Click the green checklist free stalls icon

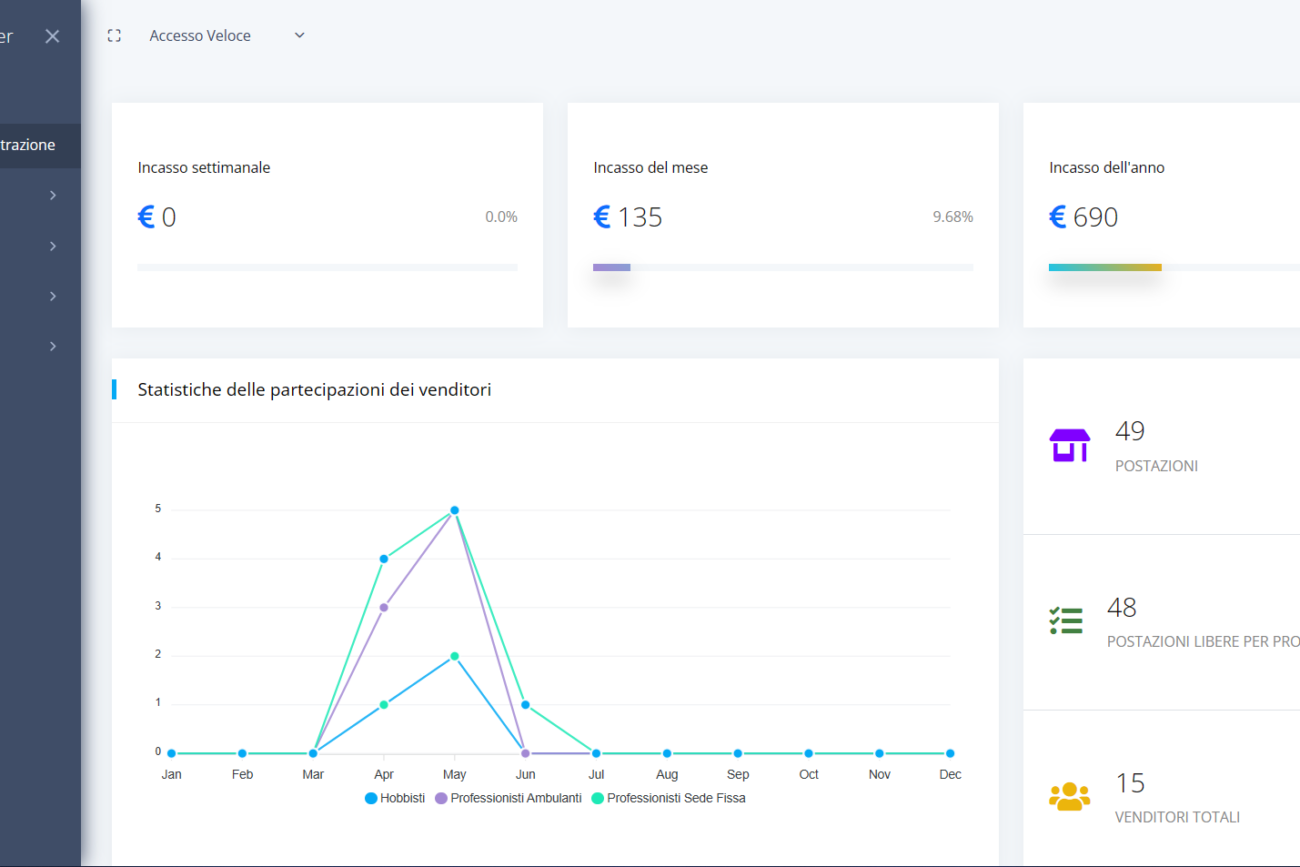(1066, 621)
